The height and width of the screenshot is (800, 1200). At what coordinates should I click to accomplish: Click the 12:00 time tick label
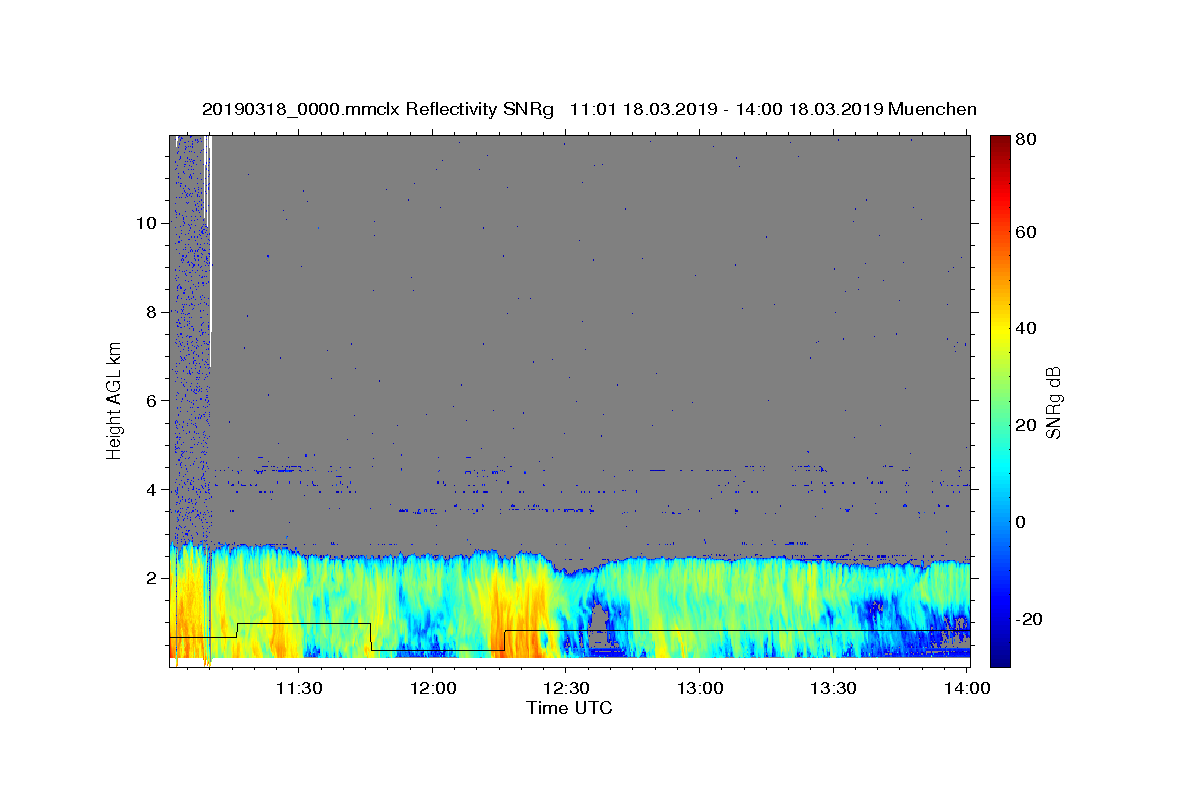433,688
